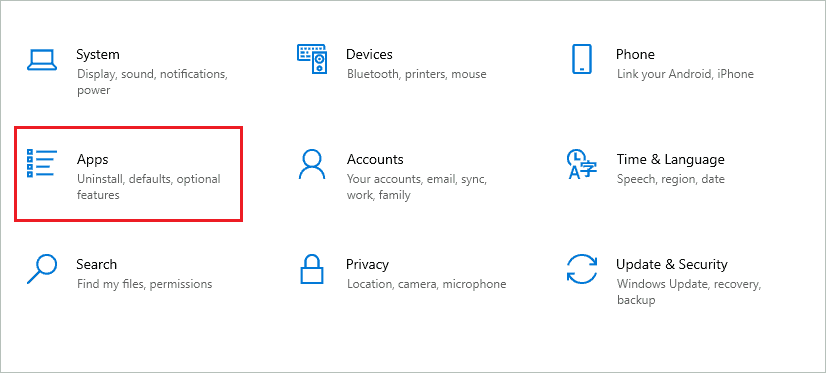
Task: Open the Phone settings title
Action: (635, 55)
